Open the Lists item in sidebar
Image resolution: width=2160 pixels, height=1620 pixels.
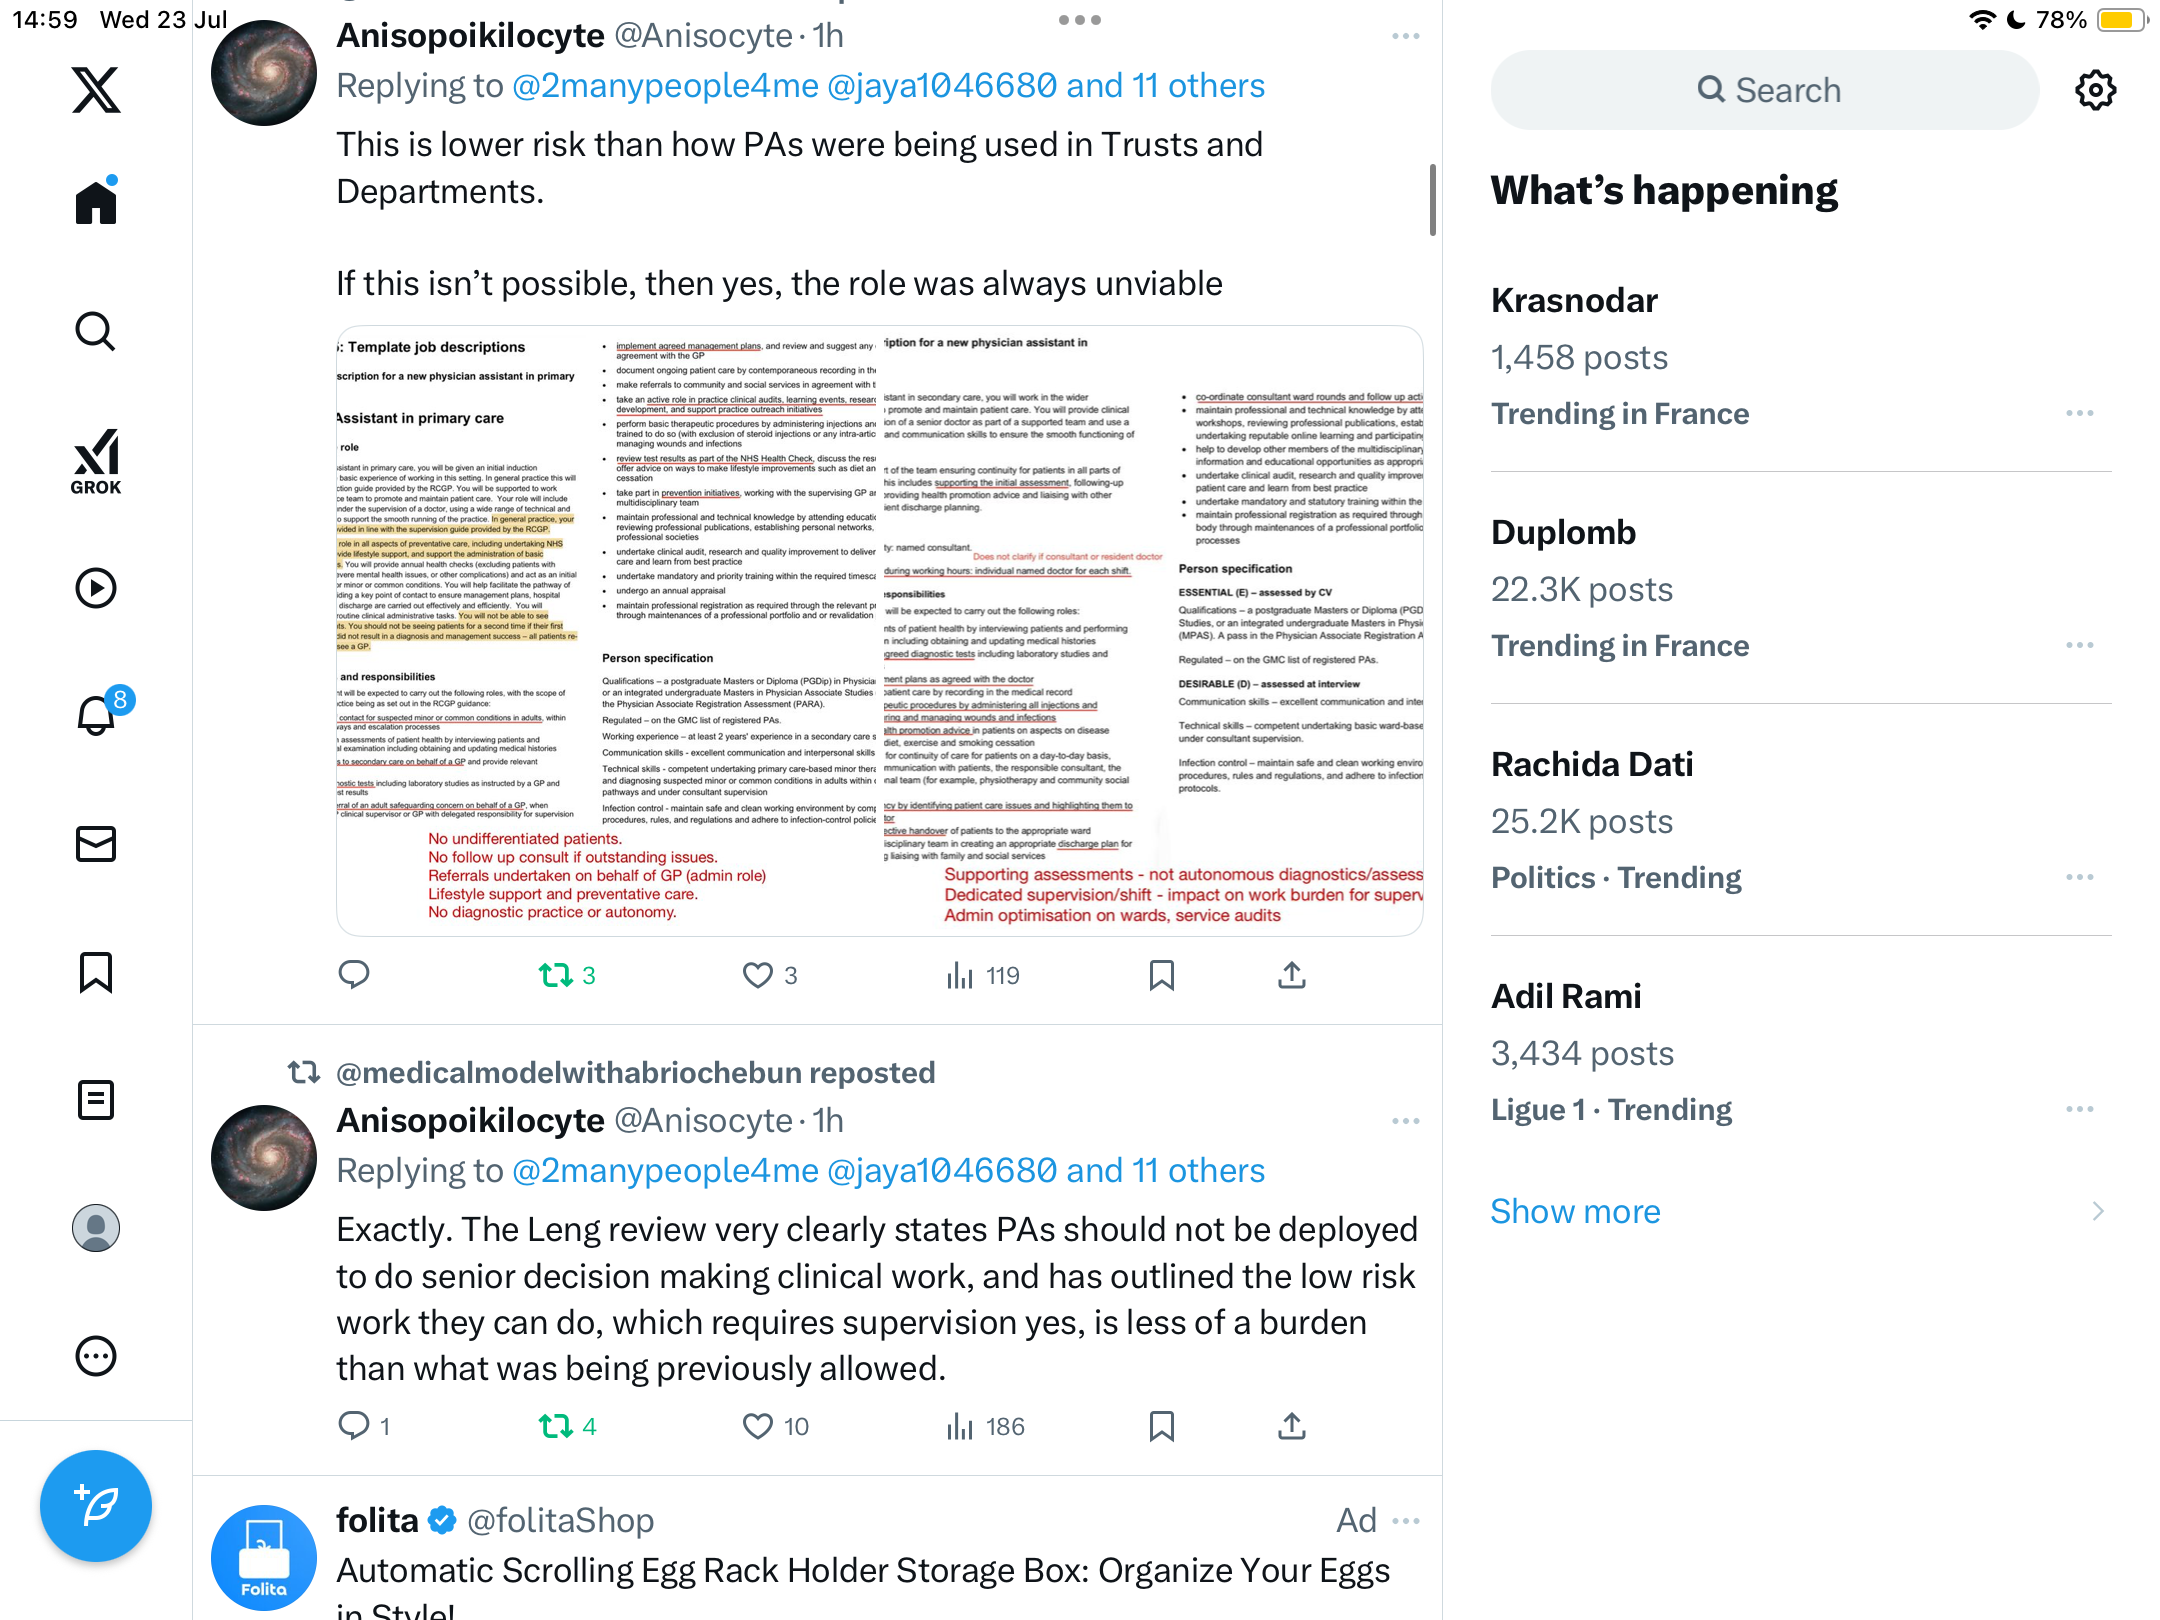click(96, 1100)
